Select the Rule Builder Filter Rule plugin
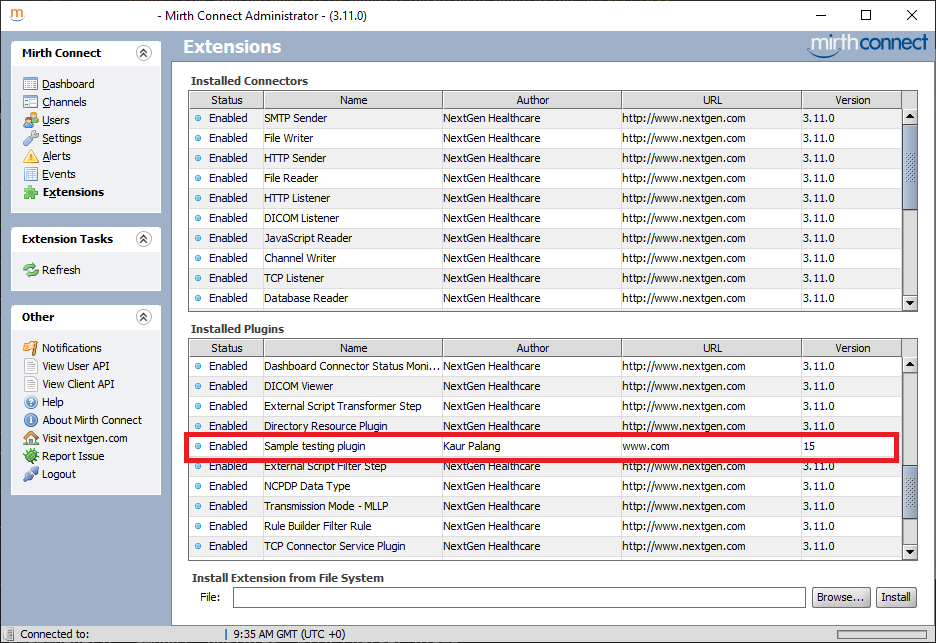 545,526
